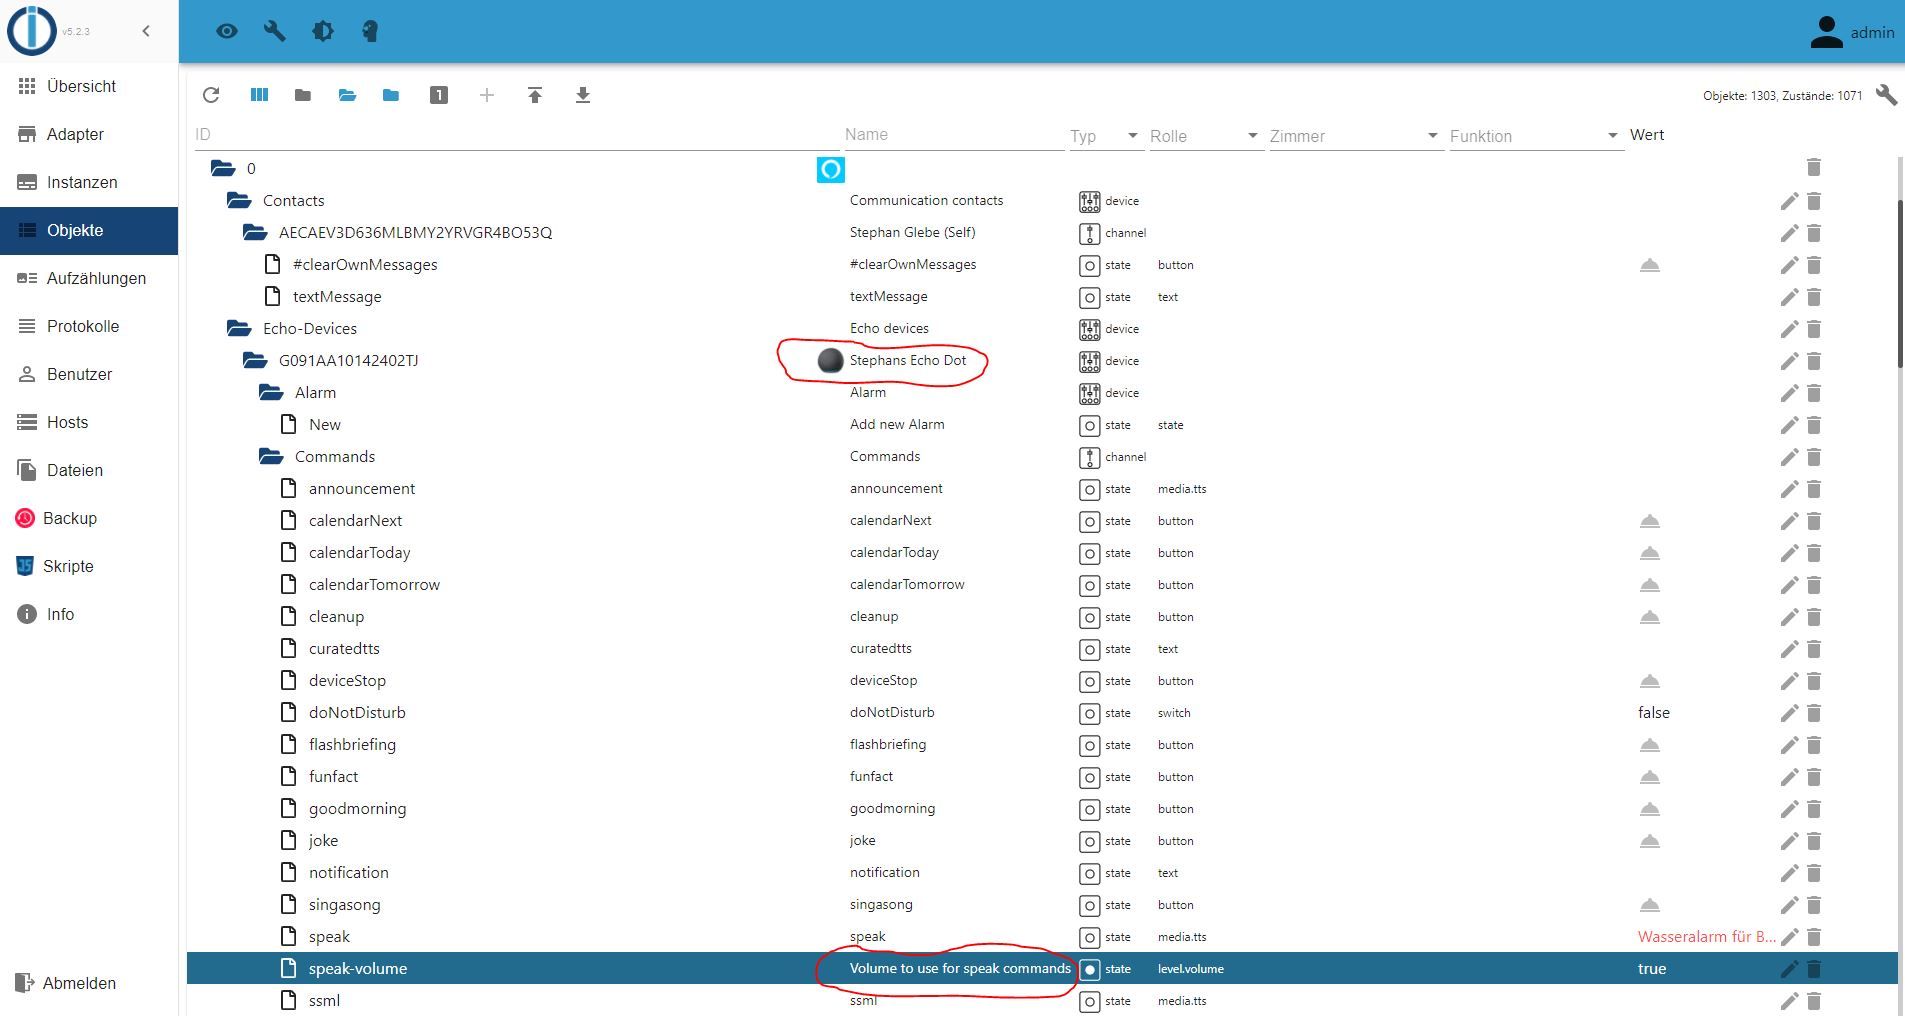Add a new object with plus icon
1905x1016 pixels.
pos(487,95)
